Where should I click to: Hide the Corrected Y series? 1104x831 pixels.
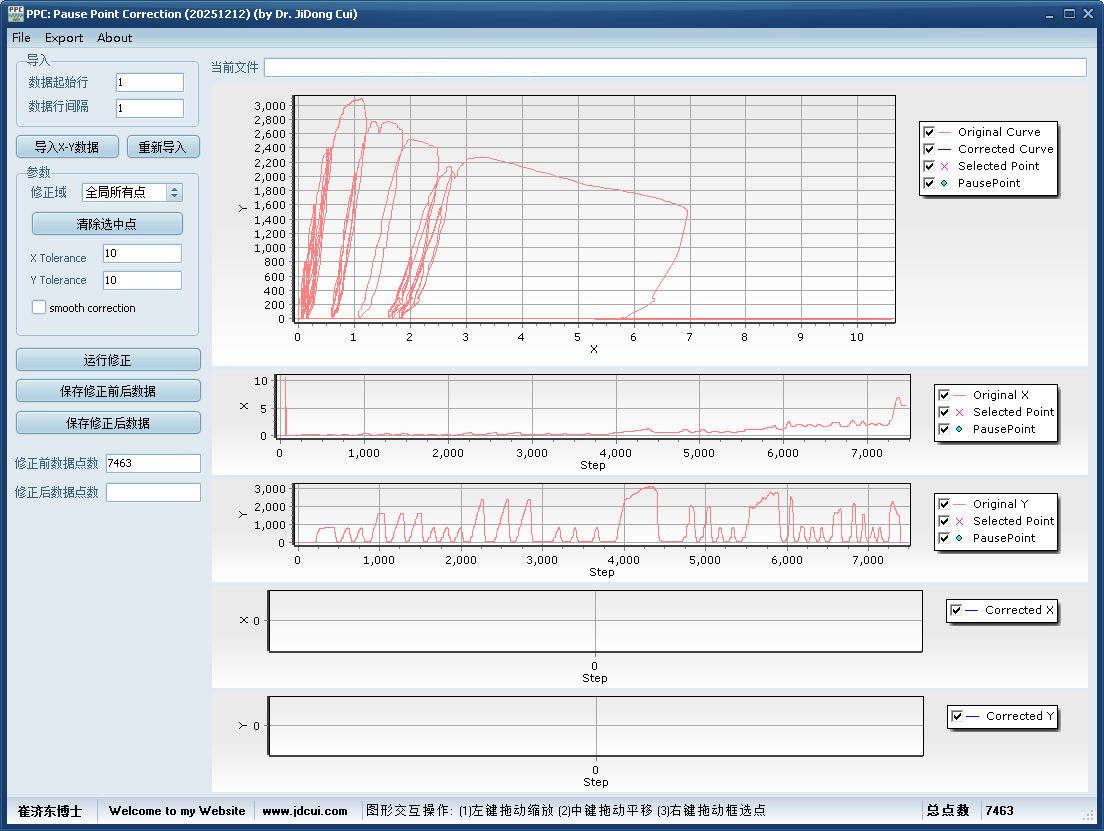pyautogui.click(x=958, y=716)
